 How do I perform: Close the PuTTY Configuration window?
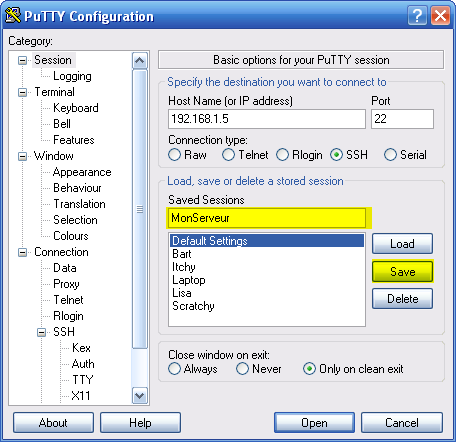[x=440, y=15]
